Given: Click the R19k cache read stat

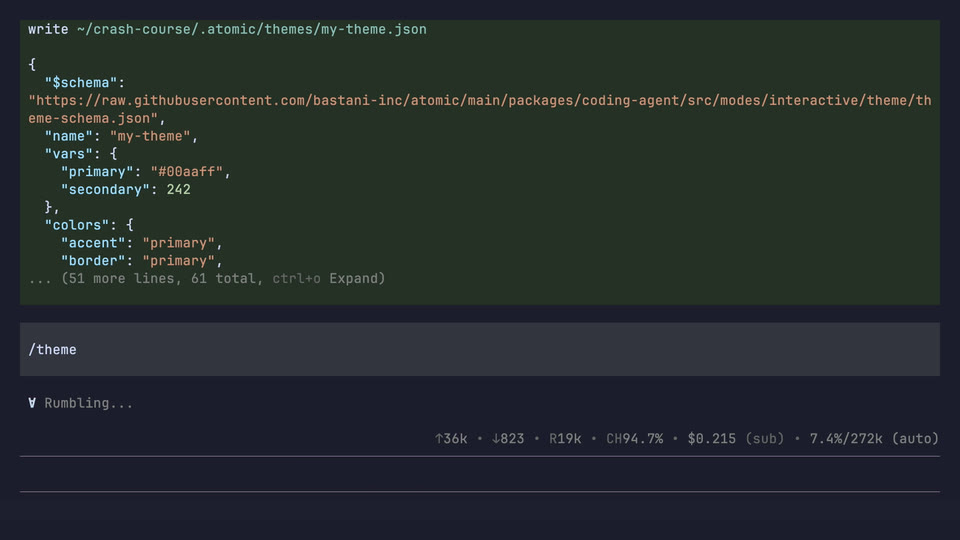Looking at the screenshot, I should click(565, 438).
